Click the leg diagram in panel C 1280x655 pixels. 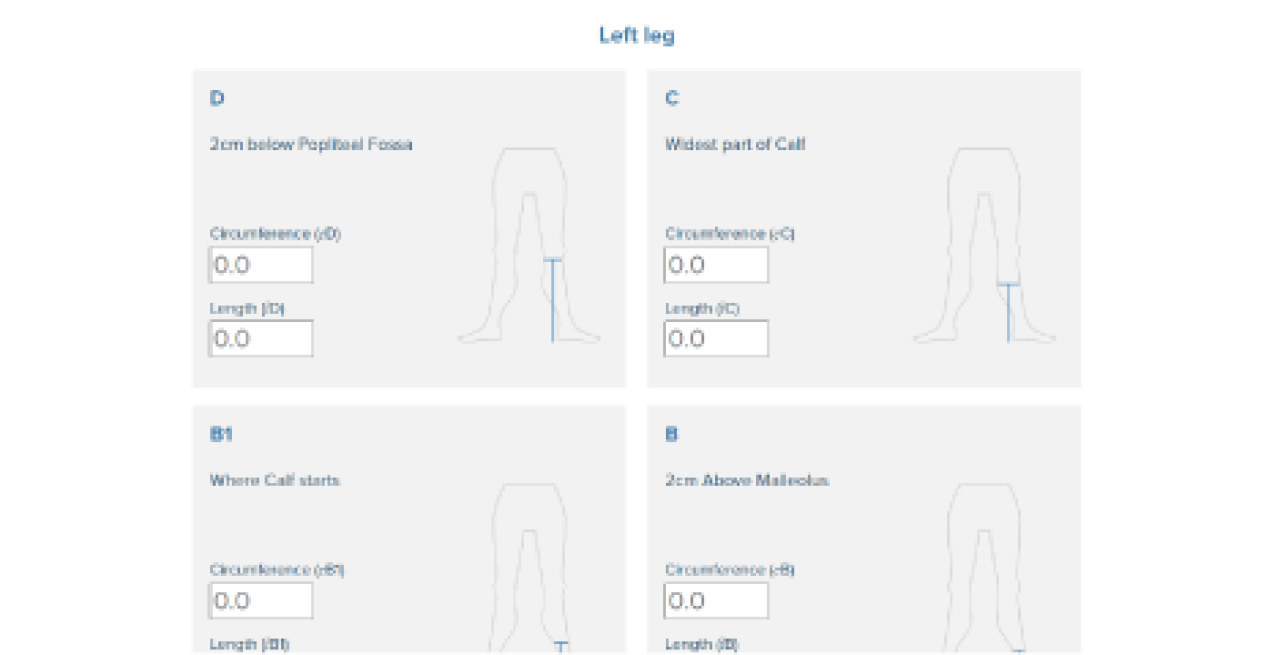(985, 245)
